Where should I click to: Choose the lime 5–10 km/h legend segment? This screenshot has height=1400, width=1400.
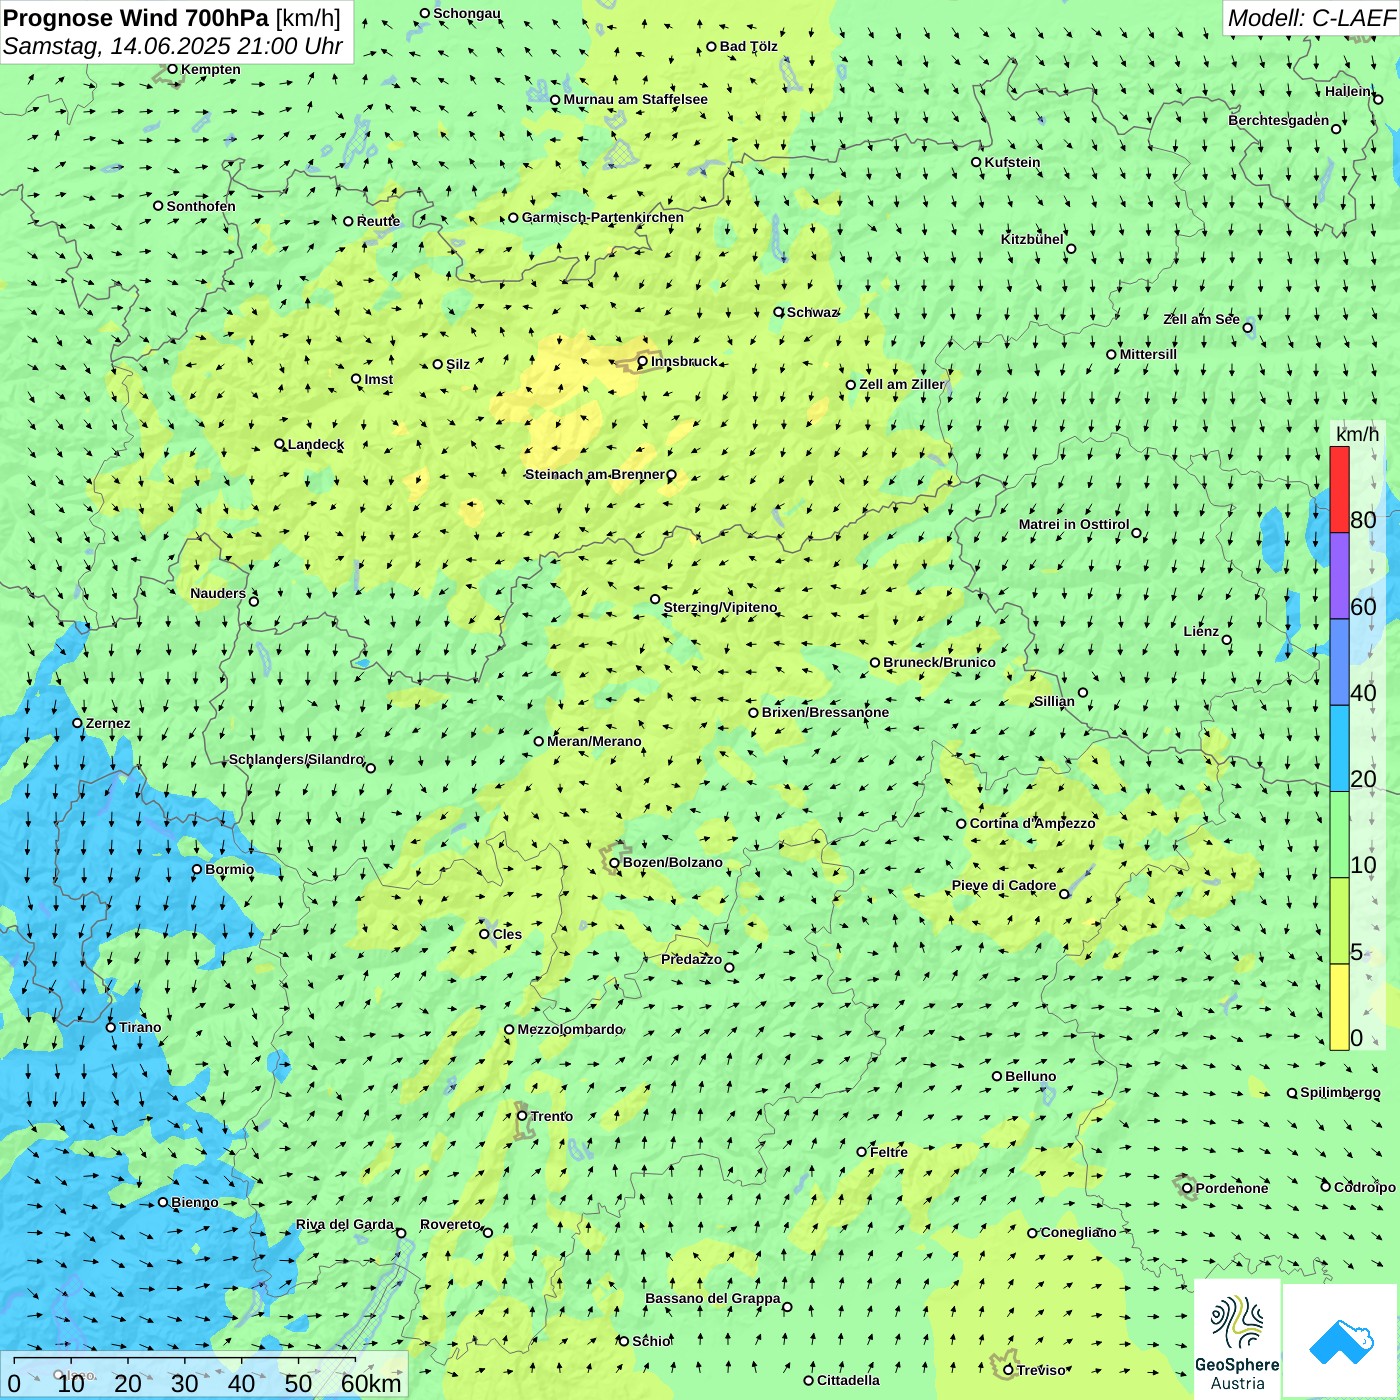(1339, 920)
